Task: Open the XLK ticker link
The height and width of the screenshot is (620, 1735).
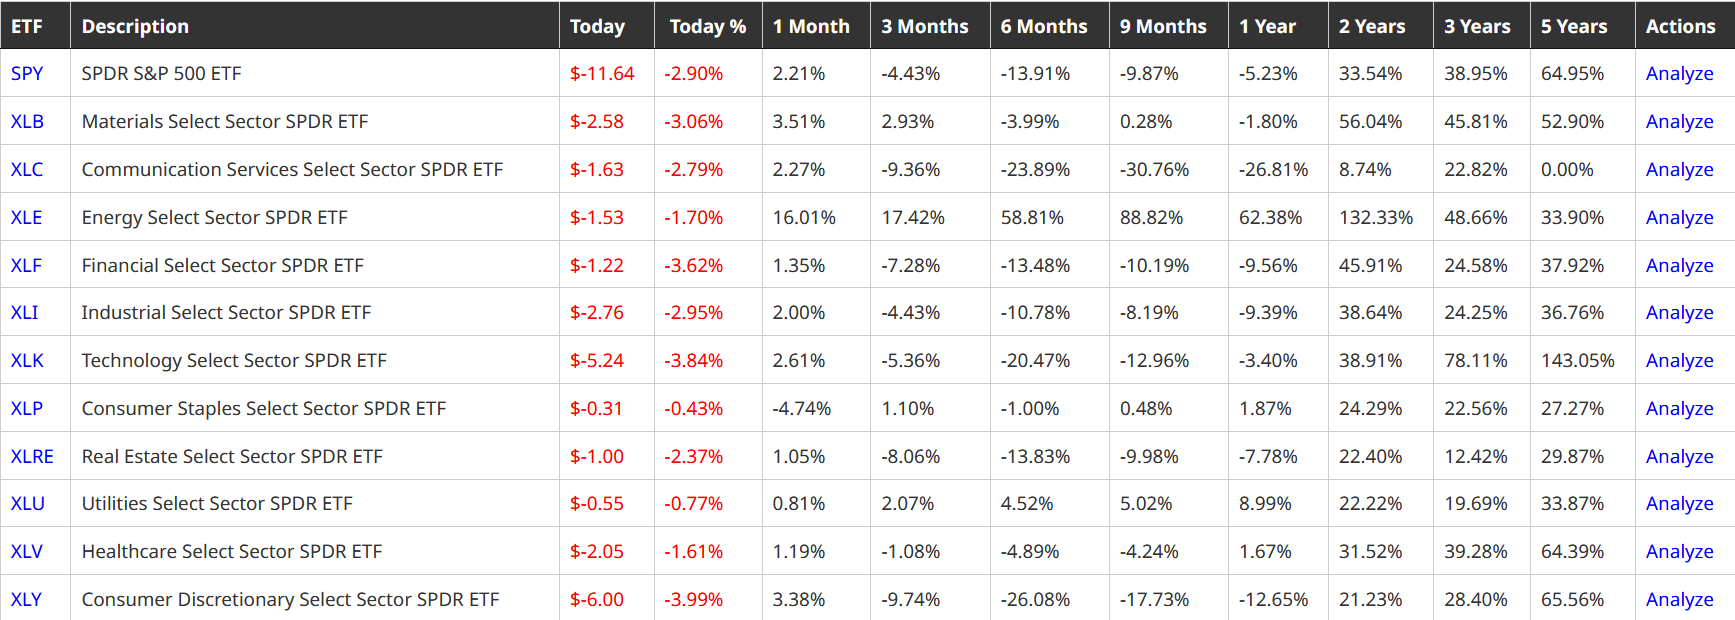Action: 27,361
